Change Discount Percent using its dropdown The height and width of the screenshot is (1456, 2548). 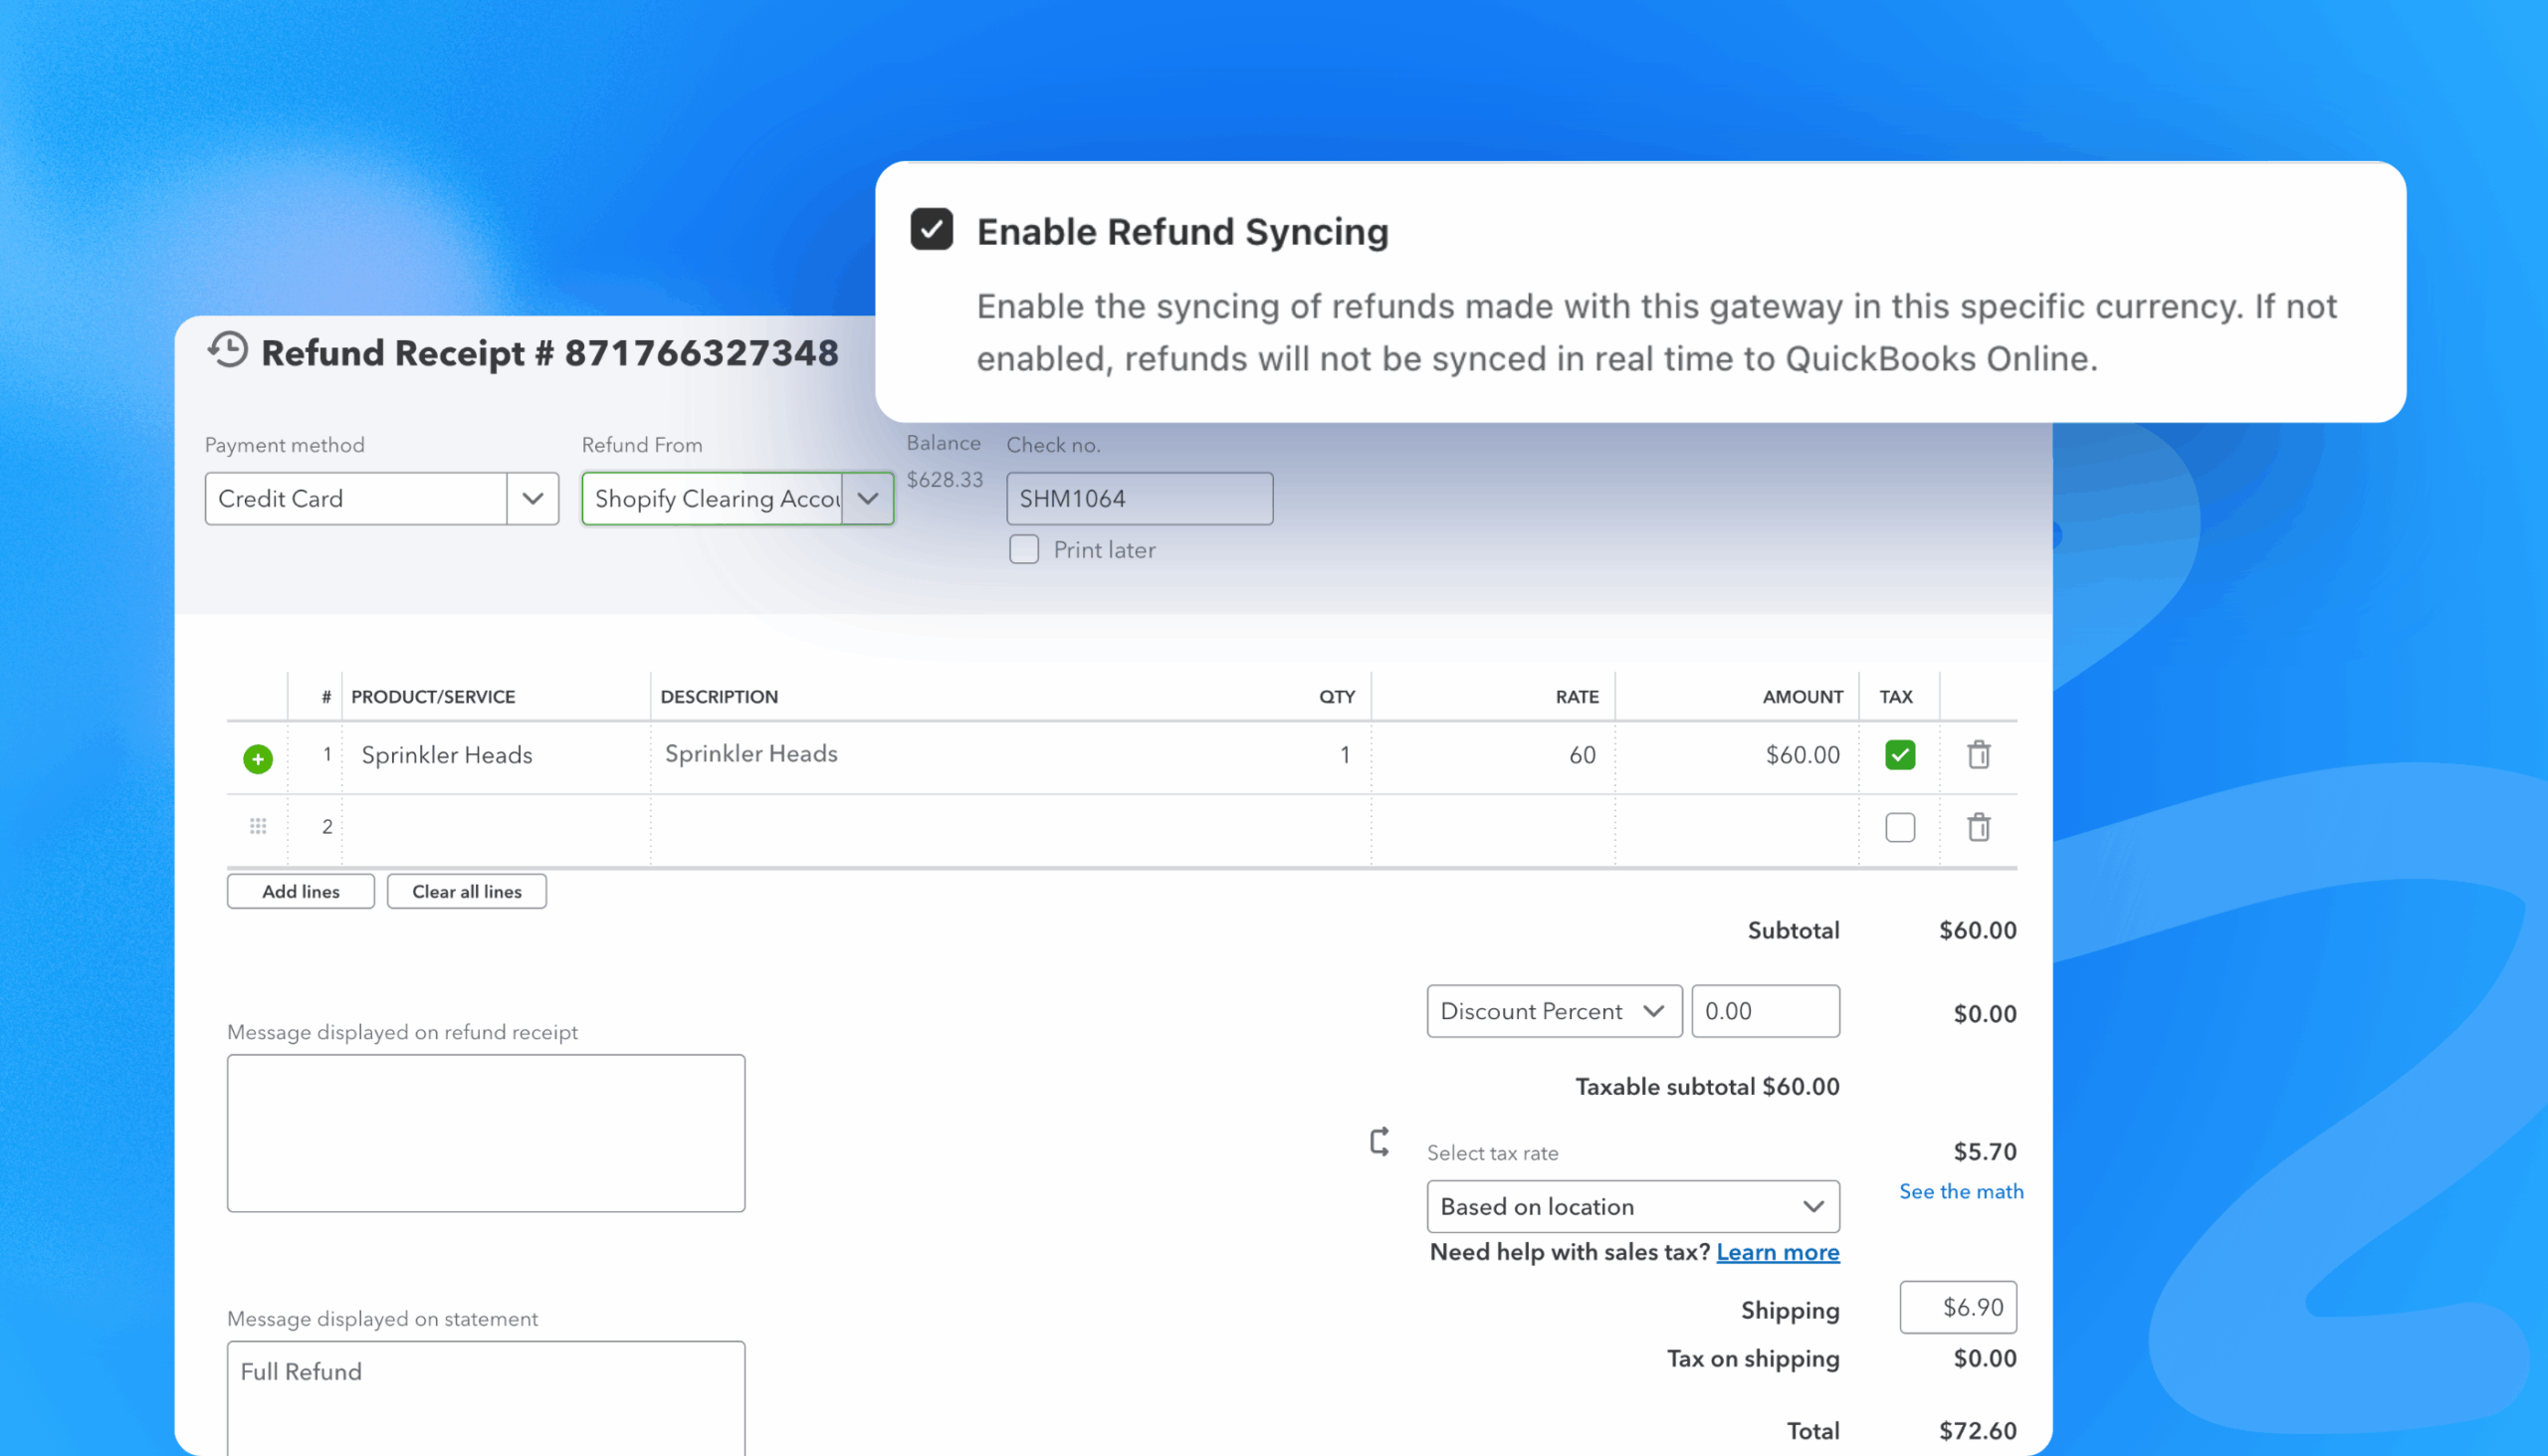tap(1653, 1011)
